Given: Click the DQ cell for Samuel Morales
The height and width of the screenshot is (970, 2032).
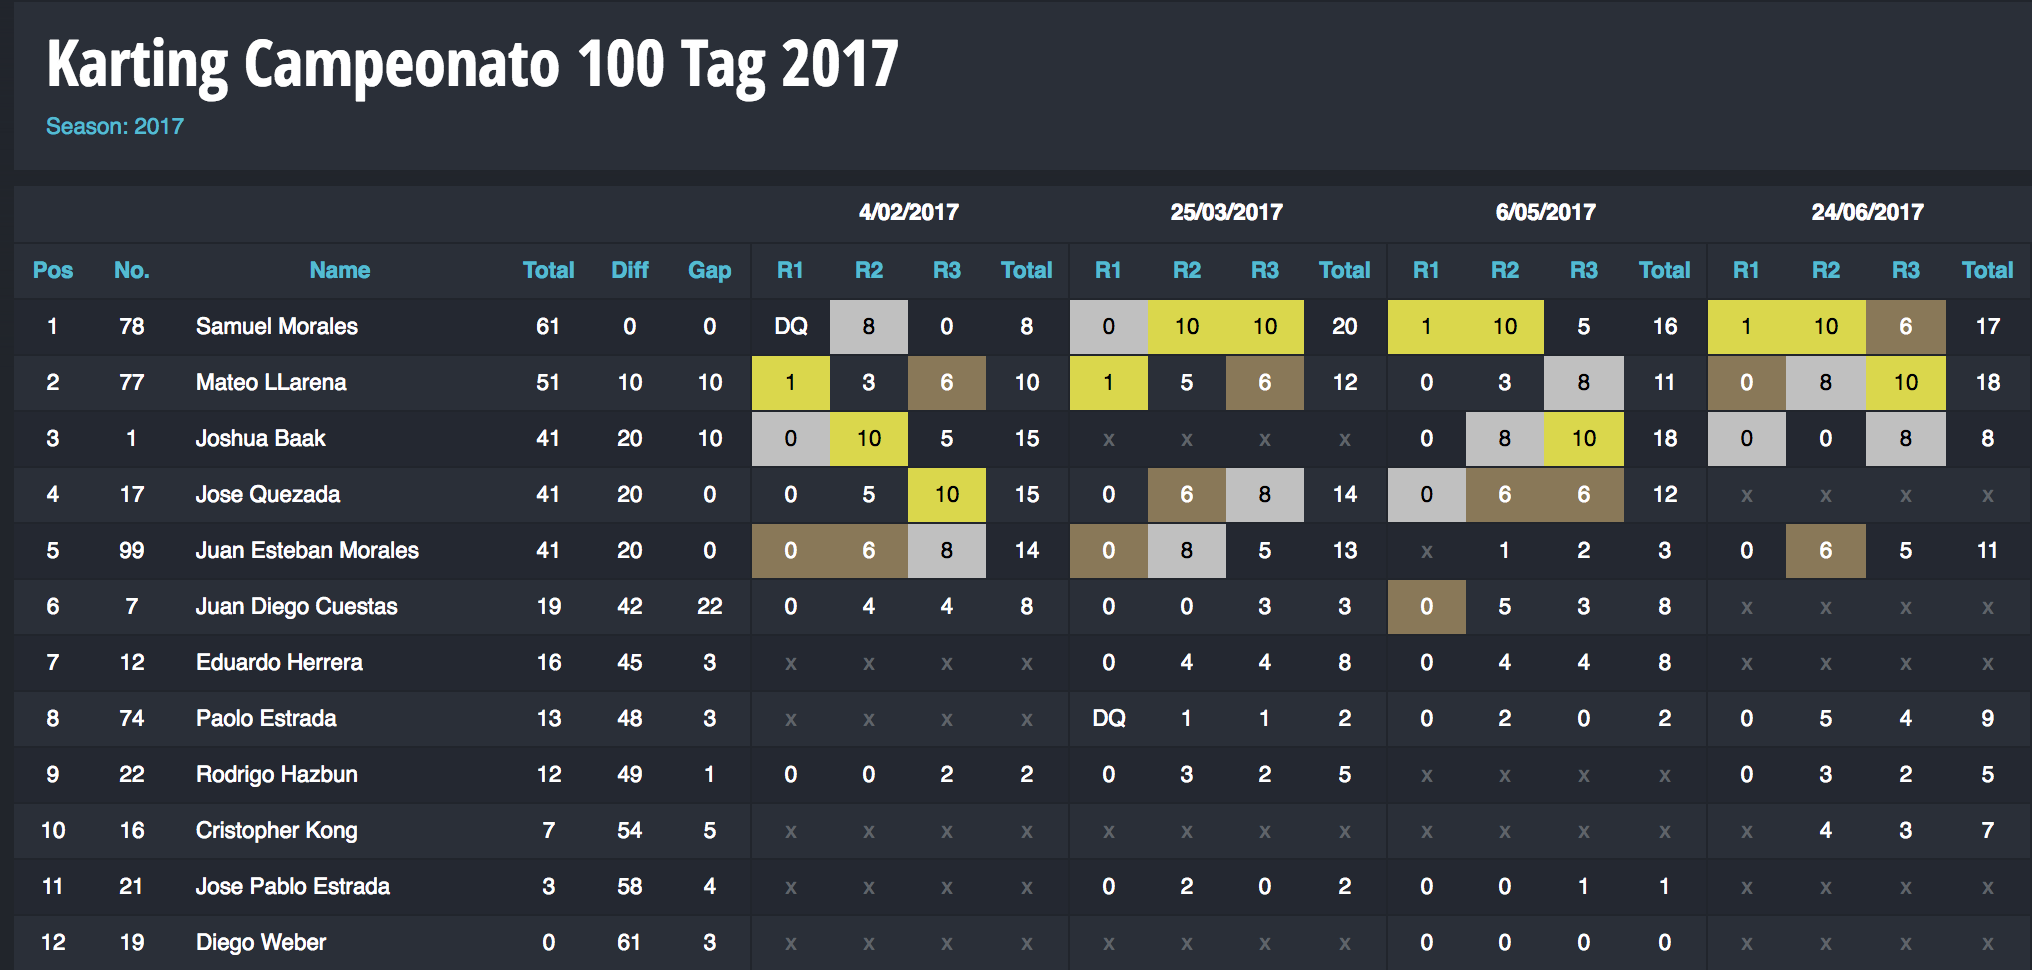Looking at the screenshot, I should (791, 326).
